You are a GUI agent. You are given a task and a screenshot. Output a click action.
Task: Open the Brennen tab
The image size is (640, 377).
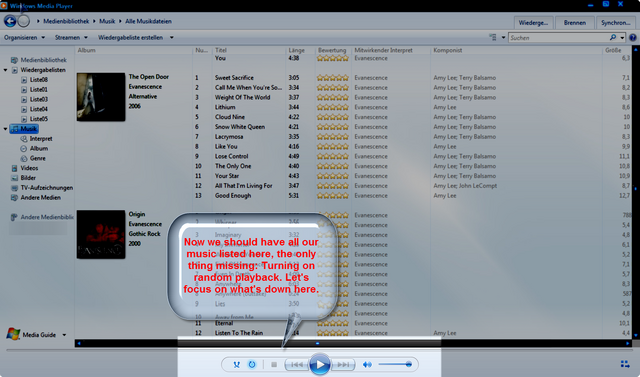[575, 23]
